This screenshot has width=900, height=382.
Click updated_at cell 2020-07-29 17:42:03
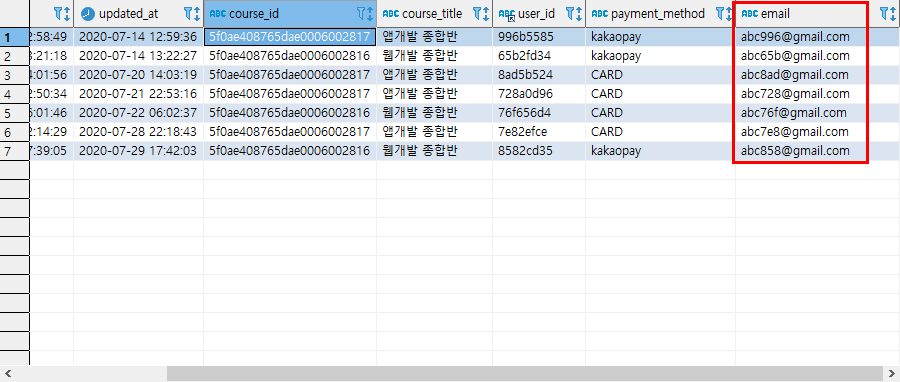point(138,151)
